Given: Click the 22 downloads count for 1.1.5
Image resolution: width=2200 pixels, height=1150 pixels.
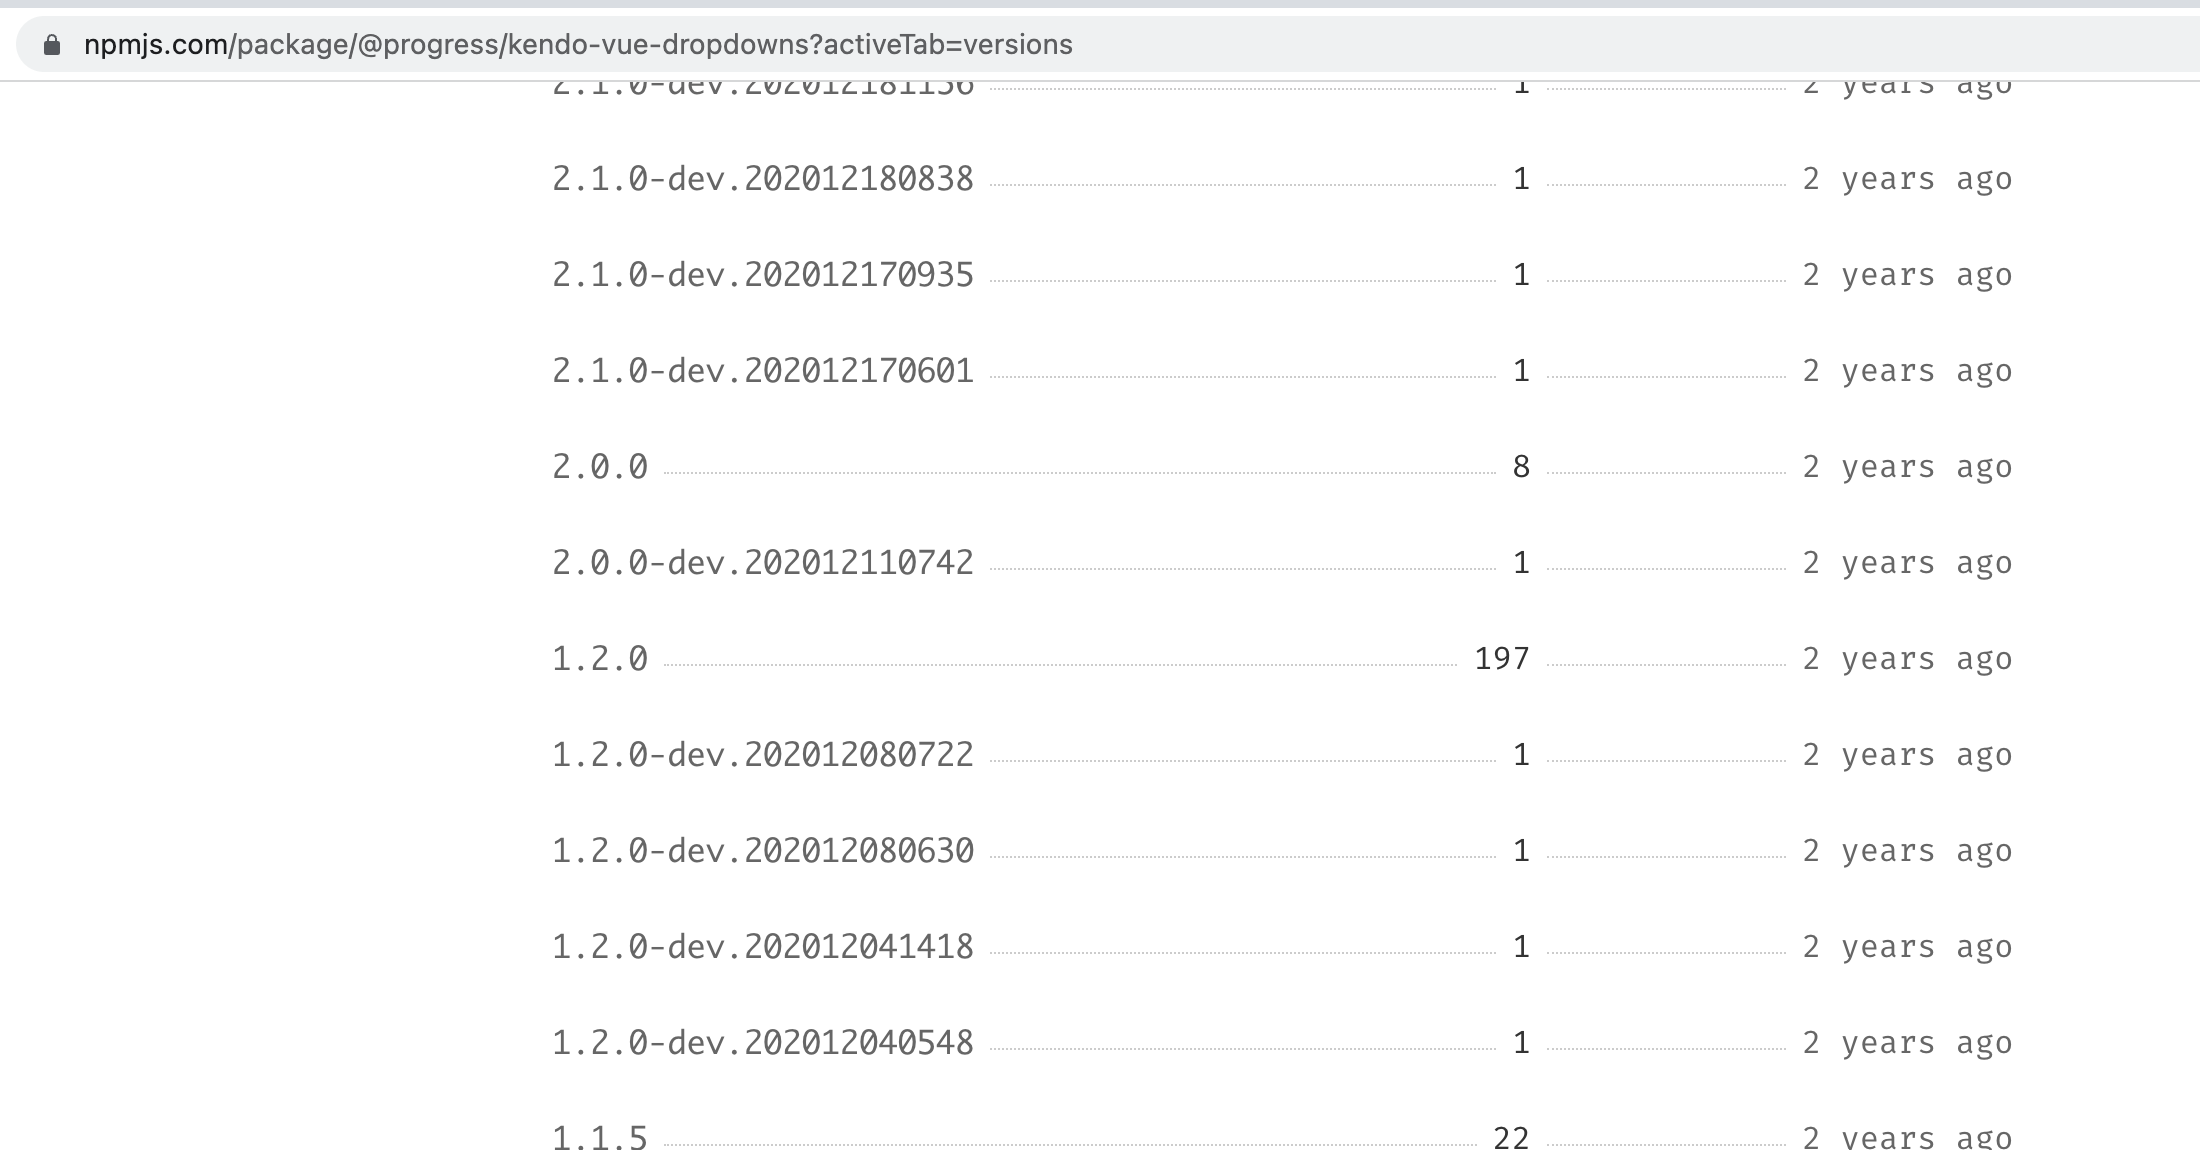Looking at the screenshot, I should click(x=1511, y=1137).
